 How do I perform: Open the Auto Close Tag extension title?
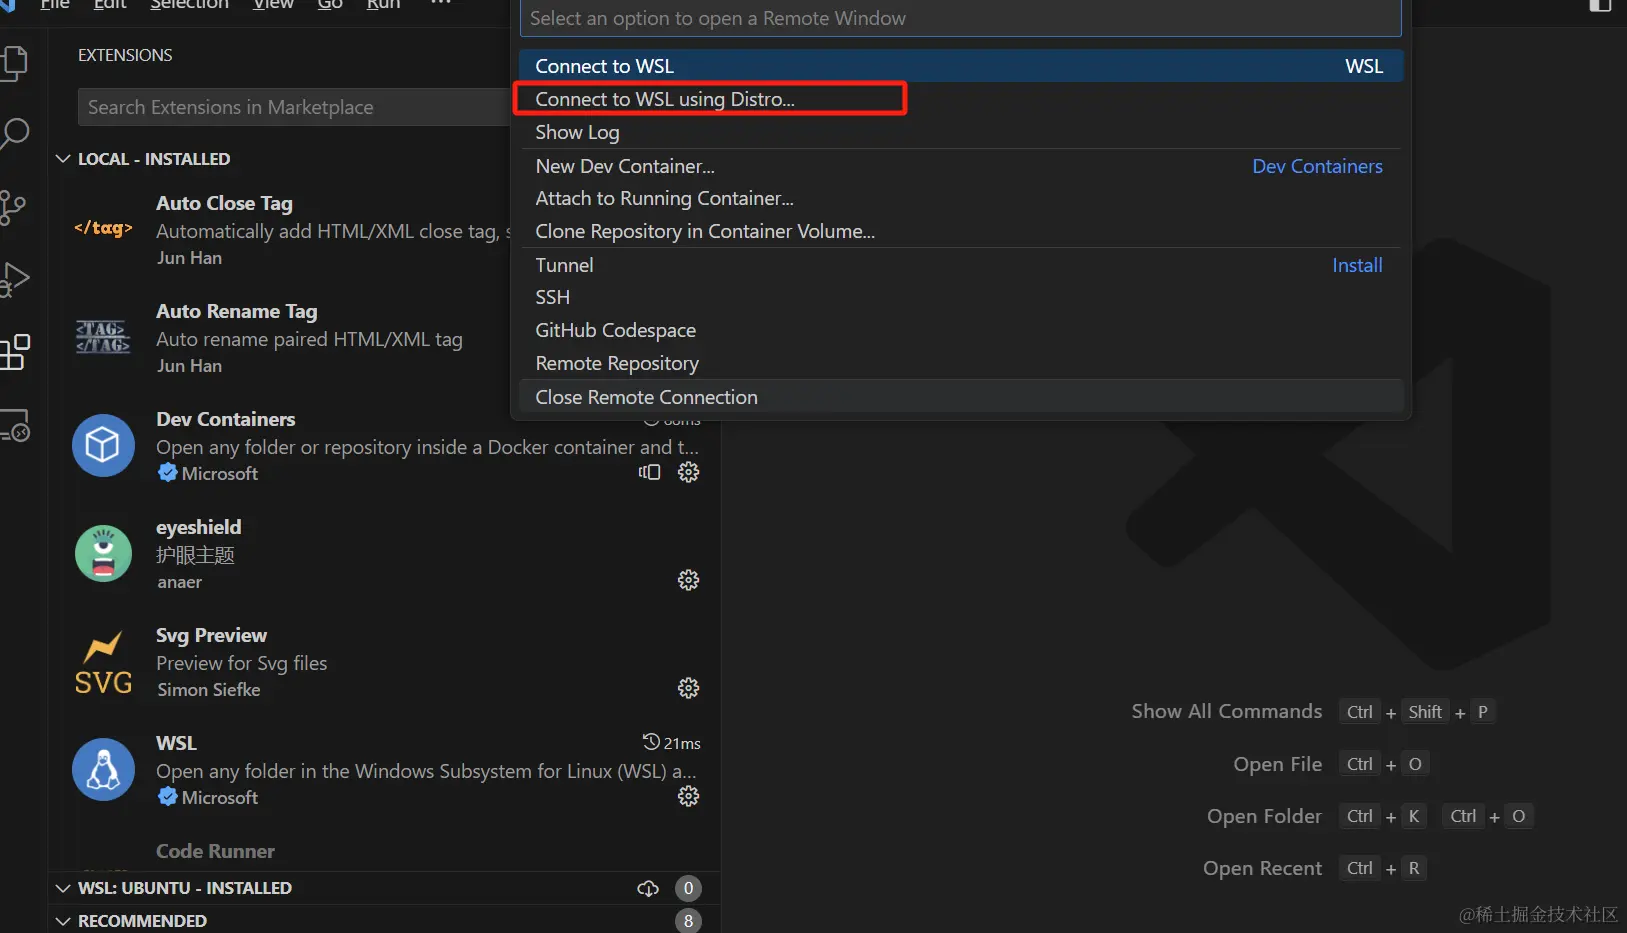pos(224,203)
